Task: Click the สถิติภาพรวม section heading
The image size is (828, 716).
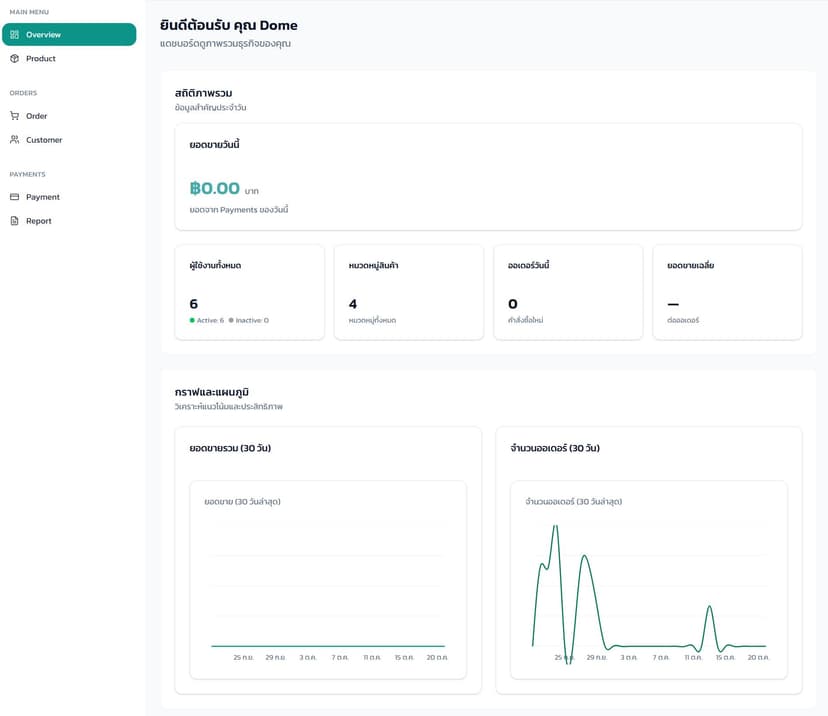Action: coord(203,93)
